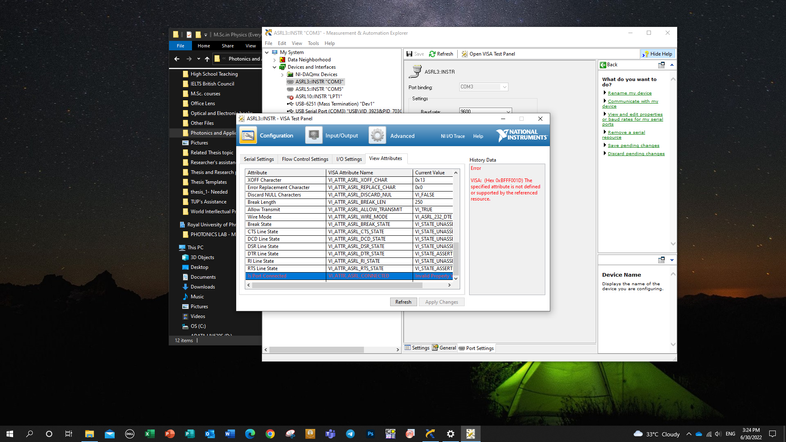786x442 pixels.
Task: Open Microsoft Edge from the taskbar
Action: tap(250, 433)
